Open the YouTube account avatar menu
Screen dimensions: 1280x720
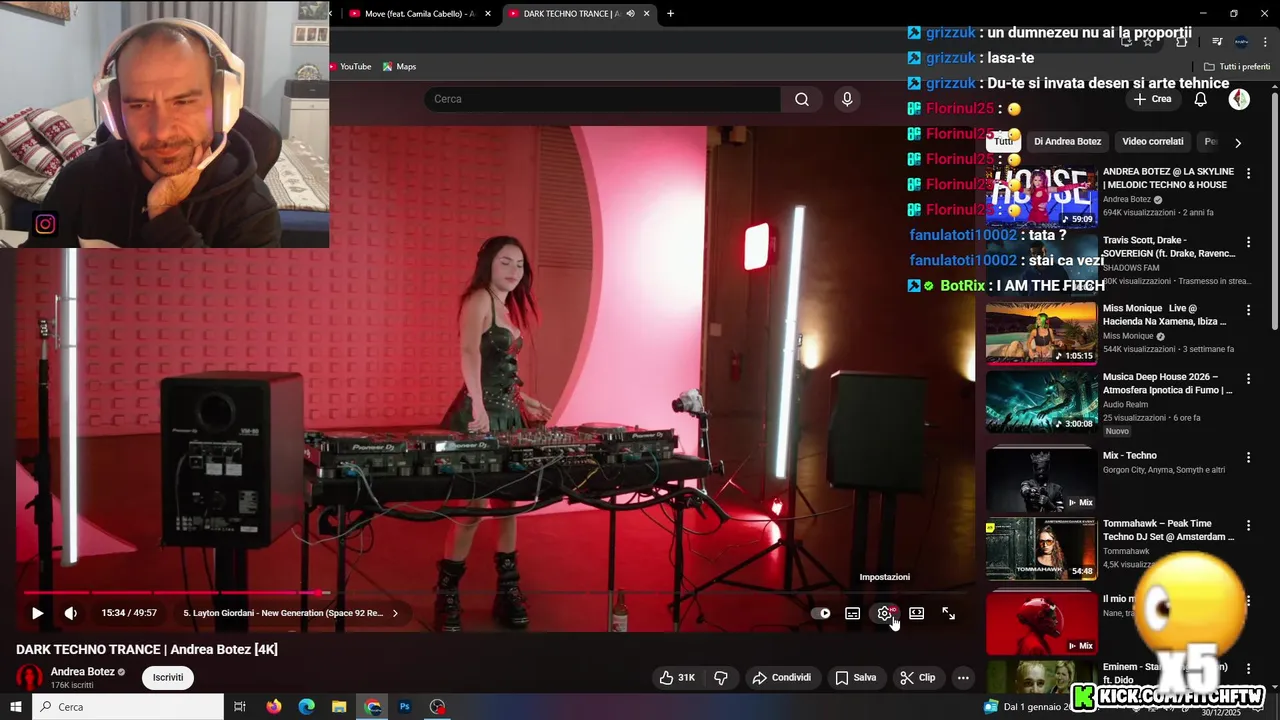point(1239,99)
